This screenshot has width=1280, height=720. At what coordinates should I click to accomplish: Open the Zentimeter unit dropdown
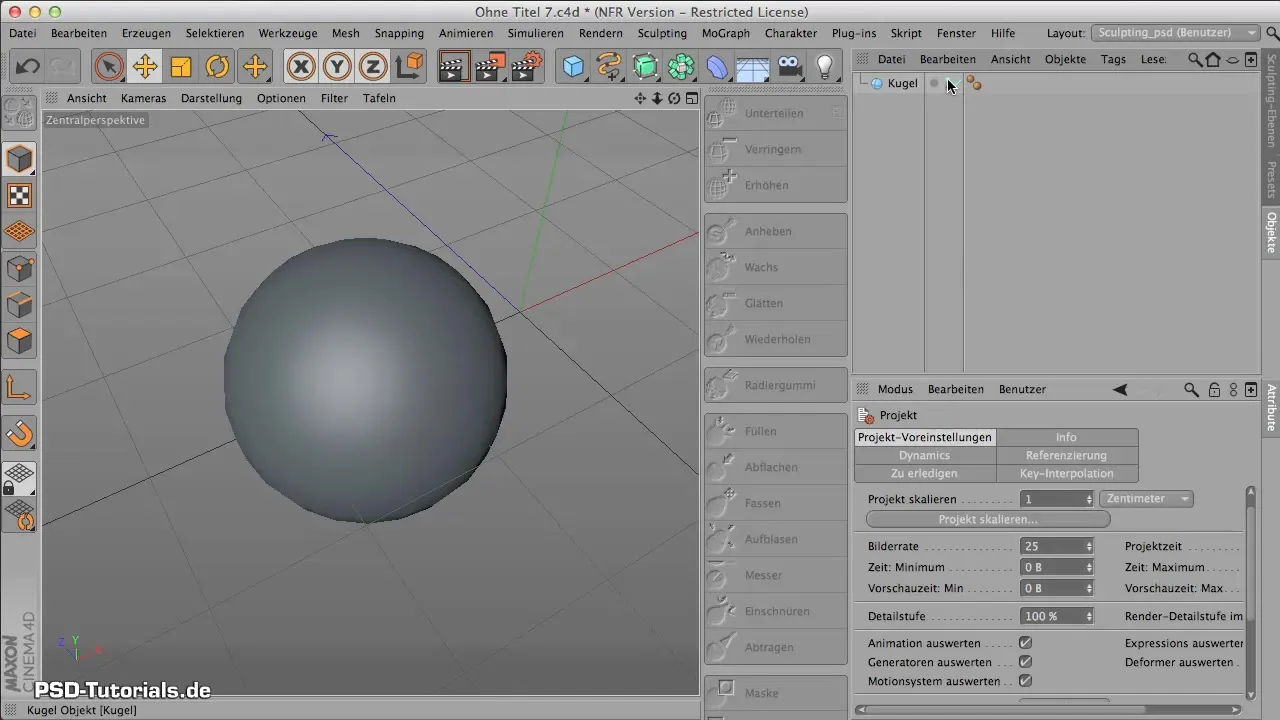1146,499
